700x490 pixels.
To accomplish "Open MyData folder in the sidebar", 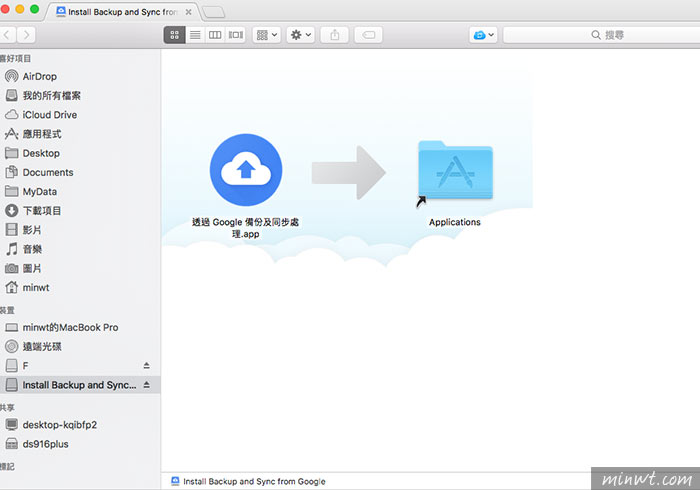I will pos(80,191).
